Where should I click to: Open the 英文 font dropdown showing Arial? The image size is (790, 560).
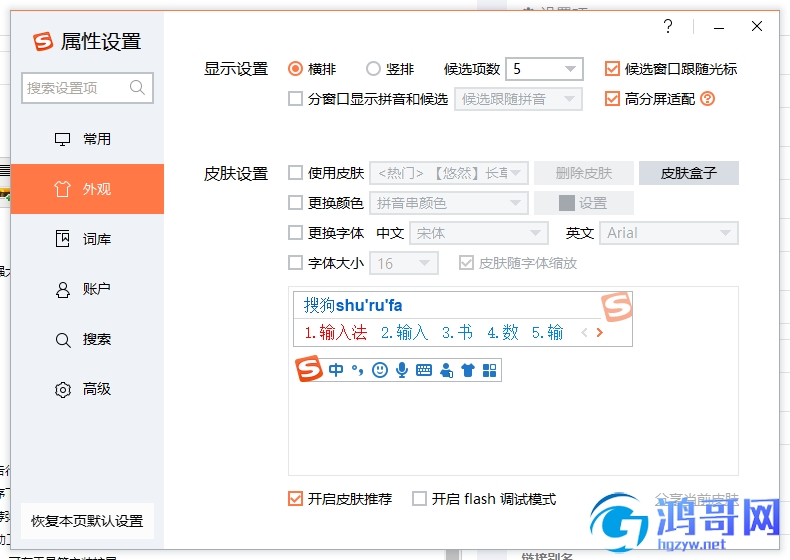pyautogui.click(x=669, y=233)
